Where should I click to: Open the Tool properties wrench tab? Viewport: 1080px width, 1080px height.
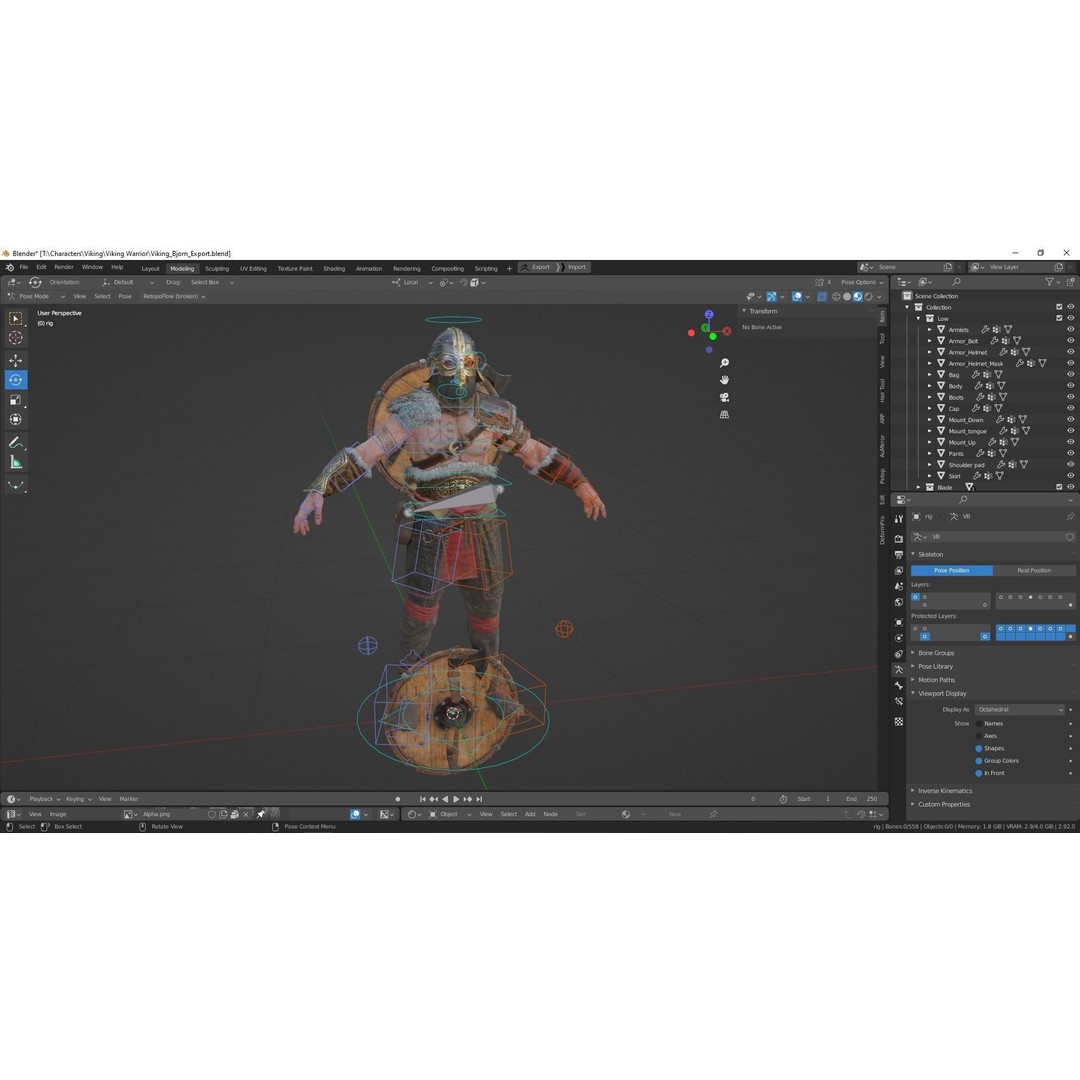(898, 519)
